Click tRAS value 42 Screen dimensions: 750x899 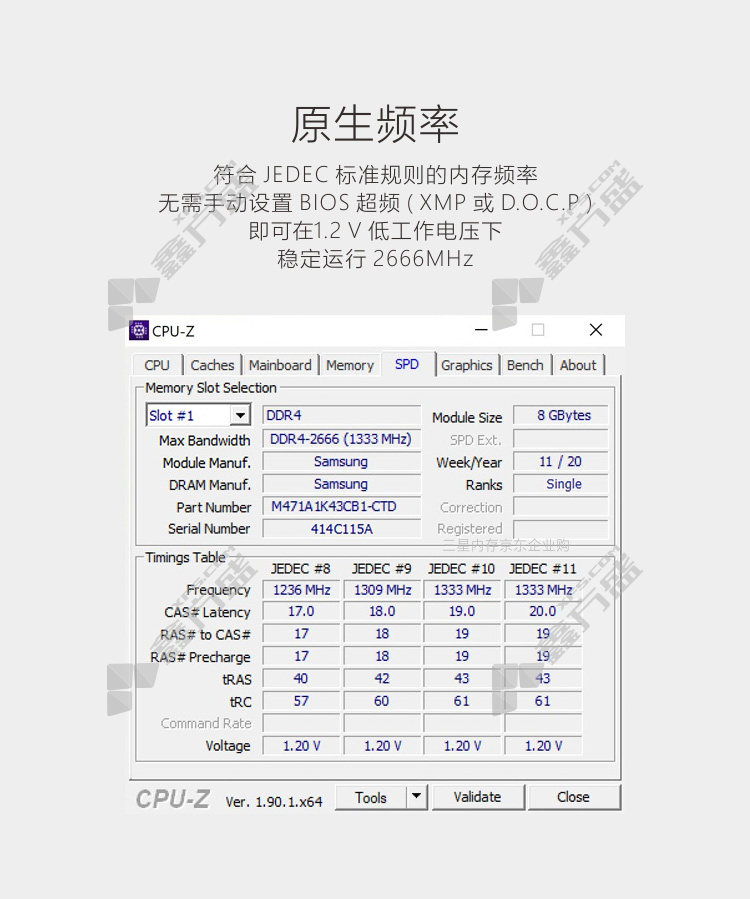(x=382, y=679)
